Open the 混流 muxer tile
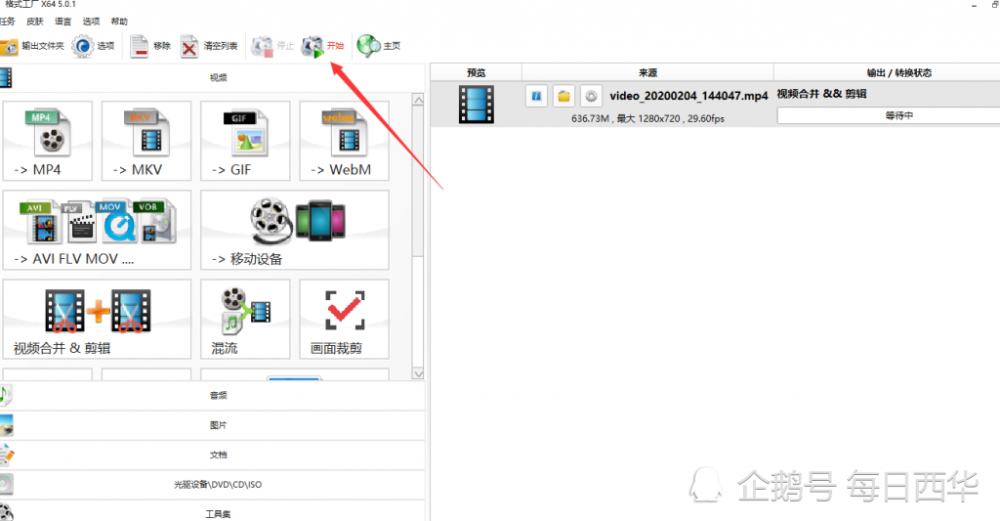1000x521 pixels. [245, 319]
